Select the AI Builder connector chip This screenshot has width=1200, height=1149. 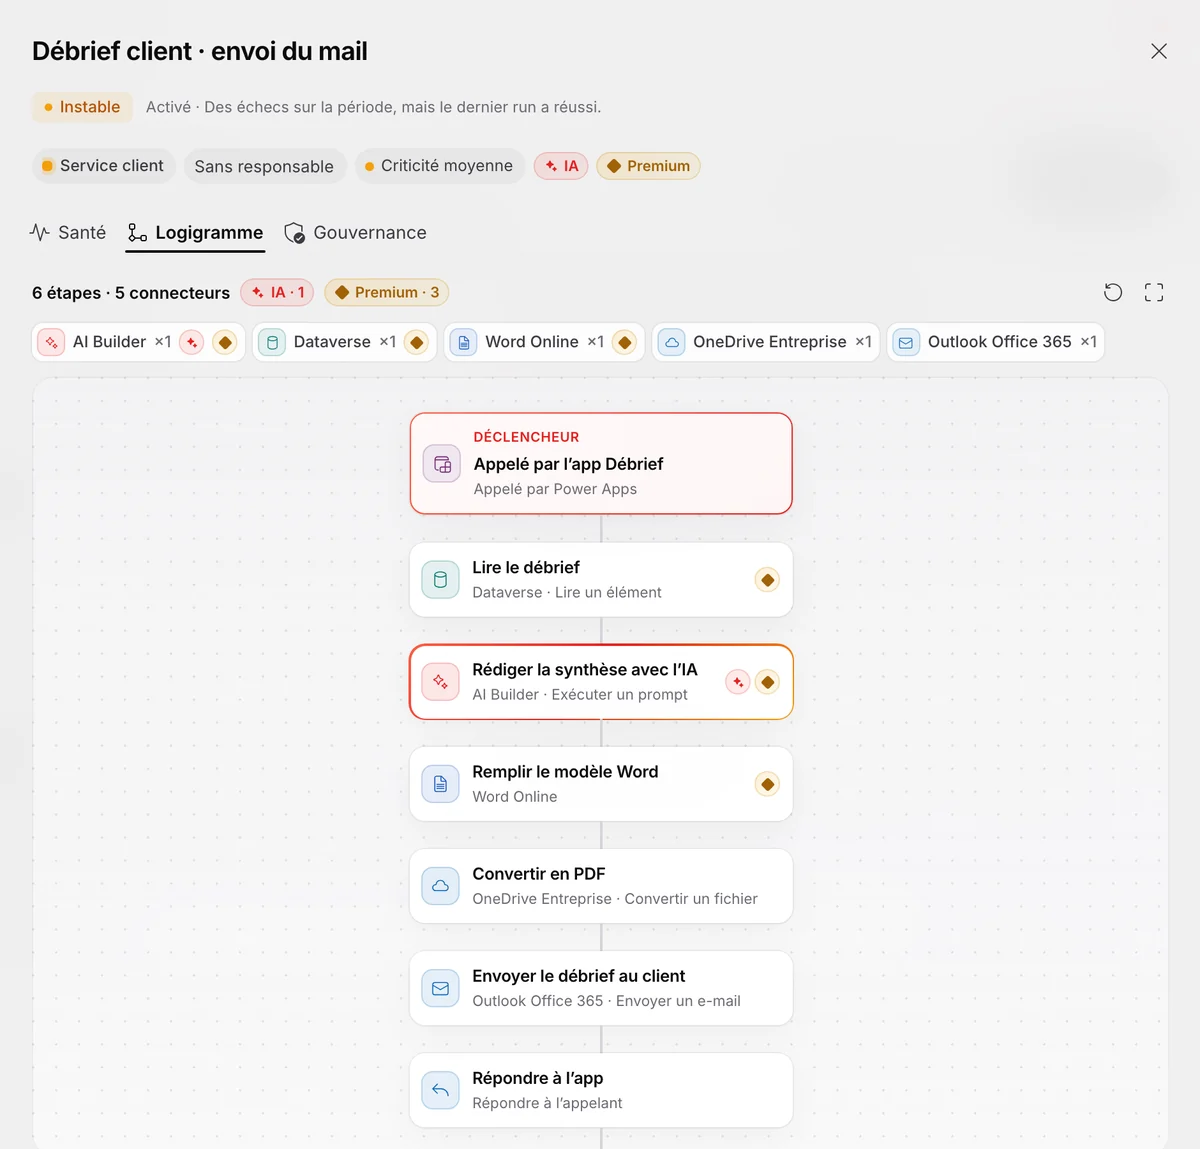point(138,342)
